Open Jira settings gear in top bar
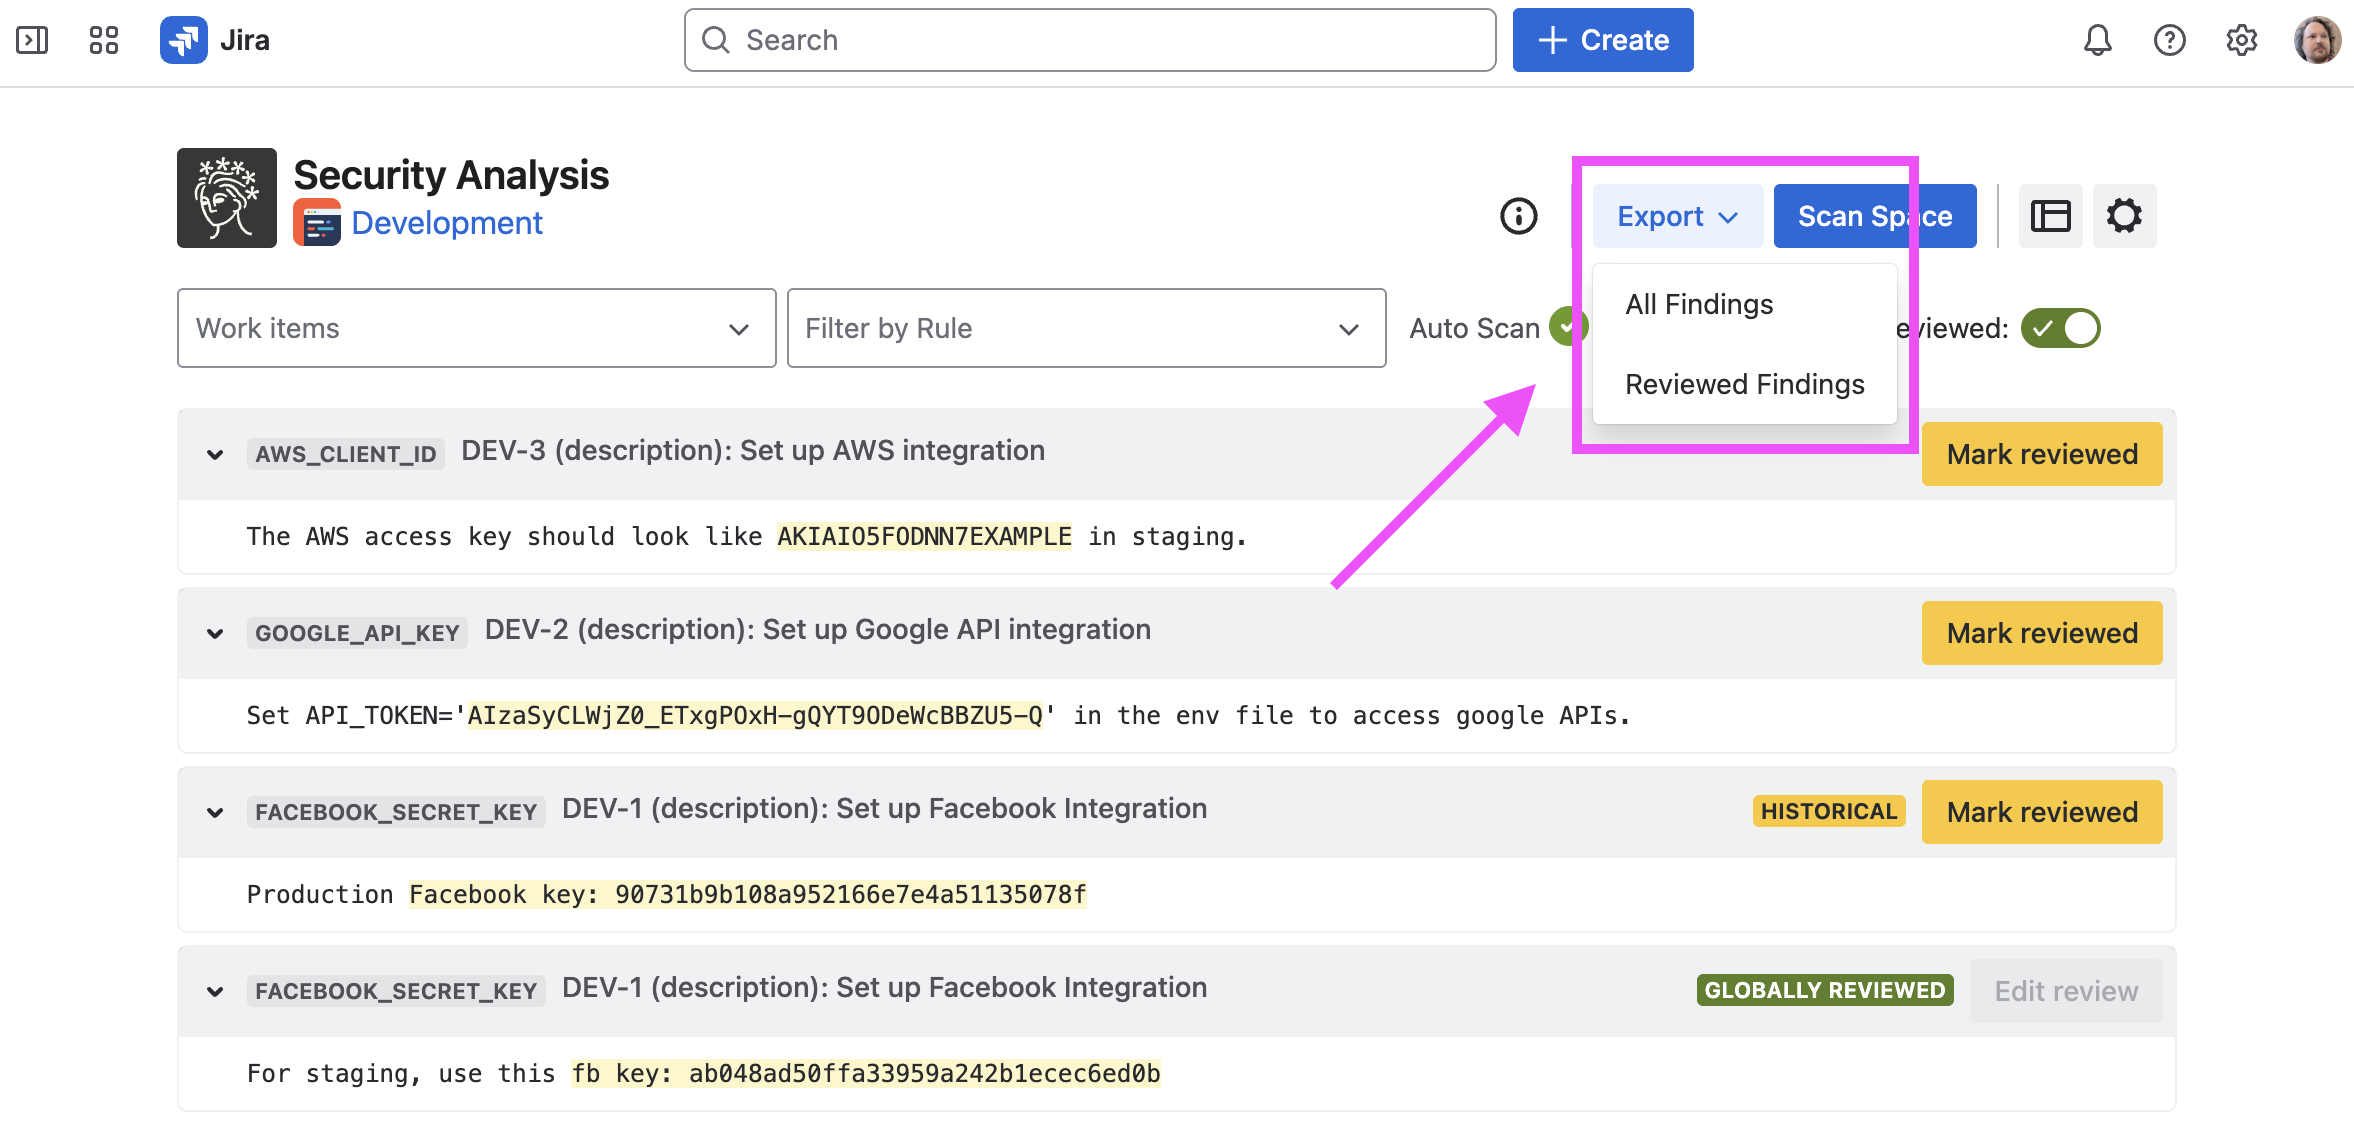 2241,40
